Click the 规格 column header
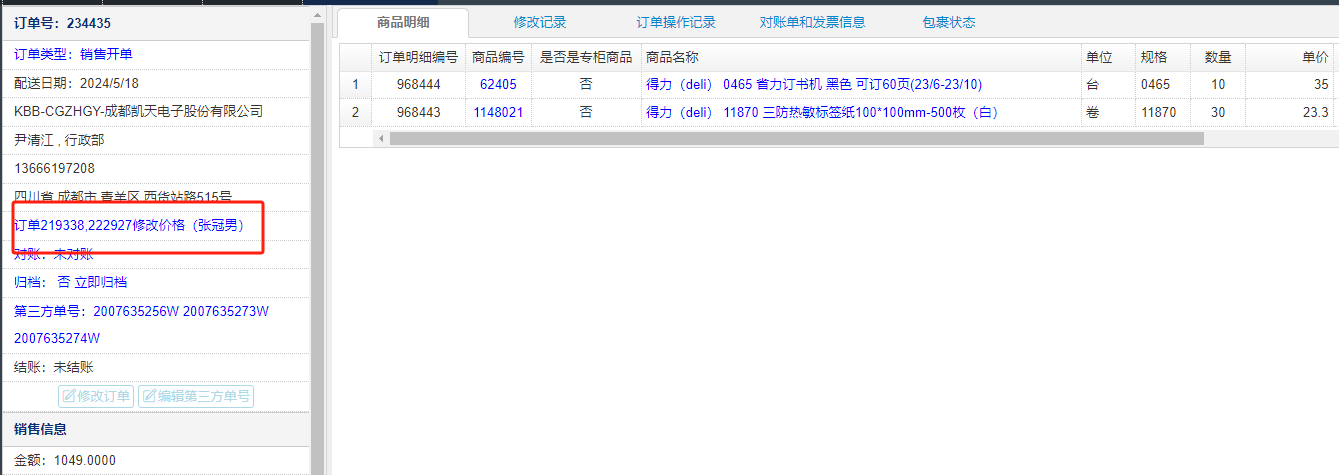This screenshot has width=1339, height=475. click(1162, 58)
